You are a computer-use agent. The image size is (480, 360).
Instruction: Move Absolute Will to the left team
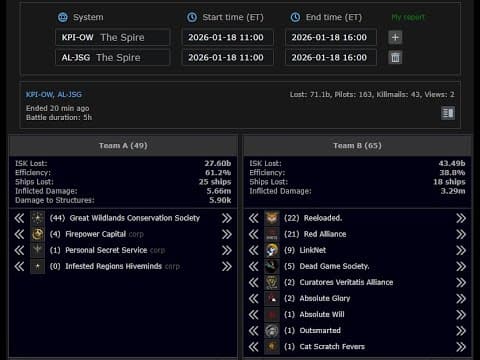pyautogui.click(x=254, y=314)
